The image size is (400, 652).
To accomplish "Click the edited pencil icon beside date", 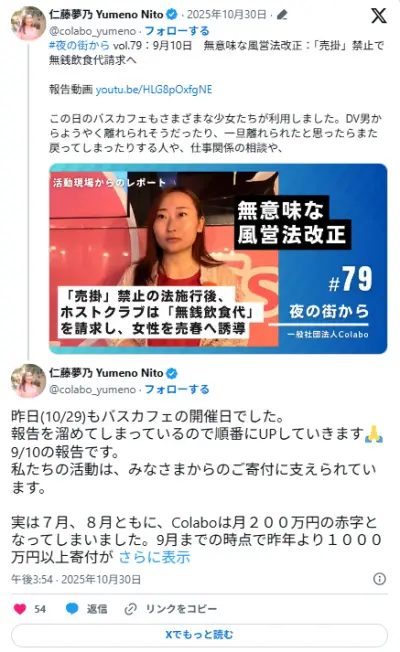I will tap(282, 15).
